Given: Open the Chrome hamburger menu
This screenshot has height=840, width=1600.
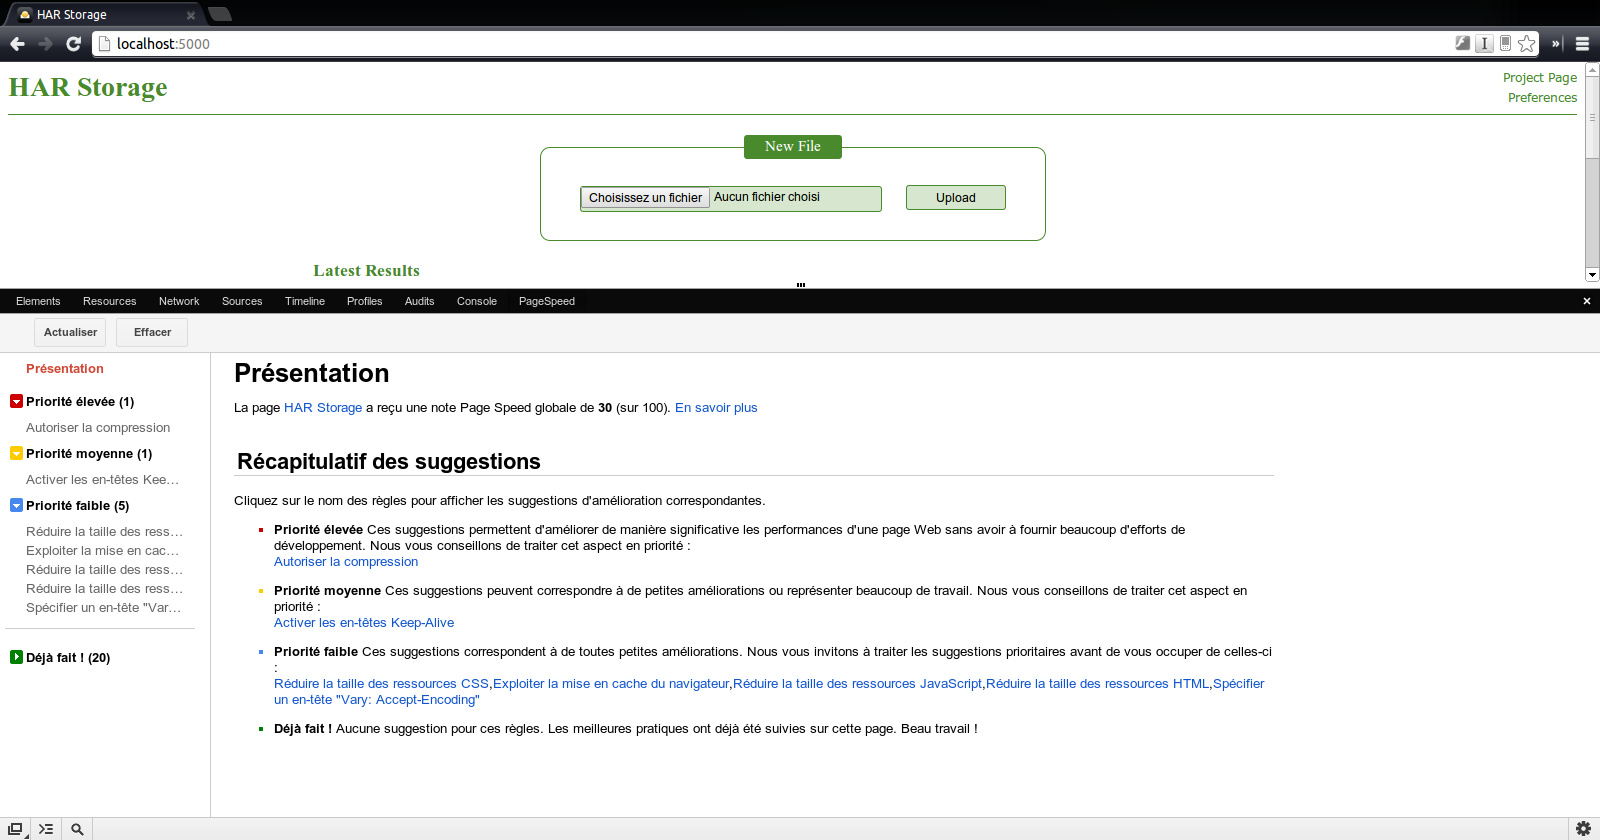Looking at the screenshot, I should click(1582, 44).
